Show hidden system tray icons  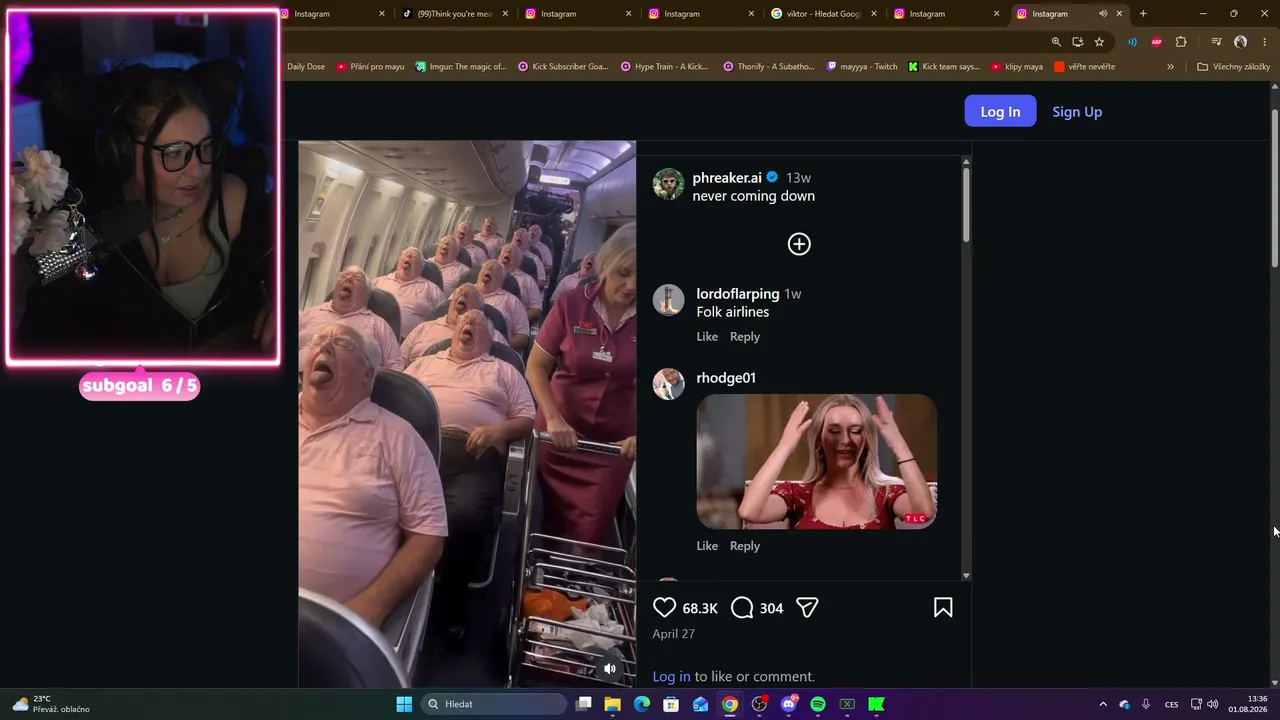[x=1103, y=704]
